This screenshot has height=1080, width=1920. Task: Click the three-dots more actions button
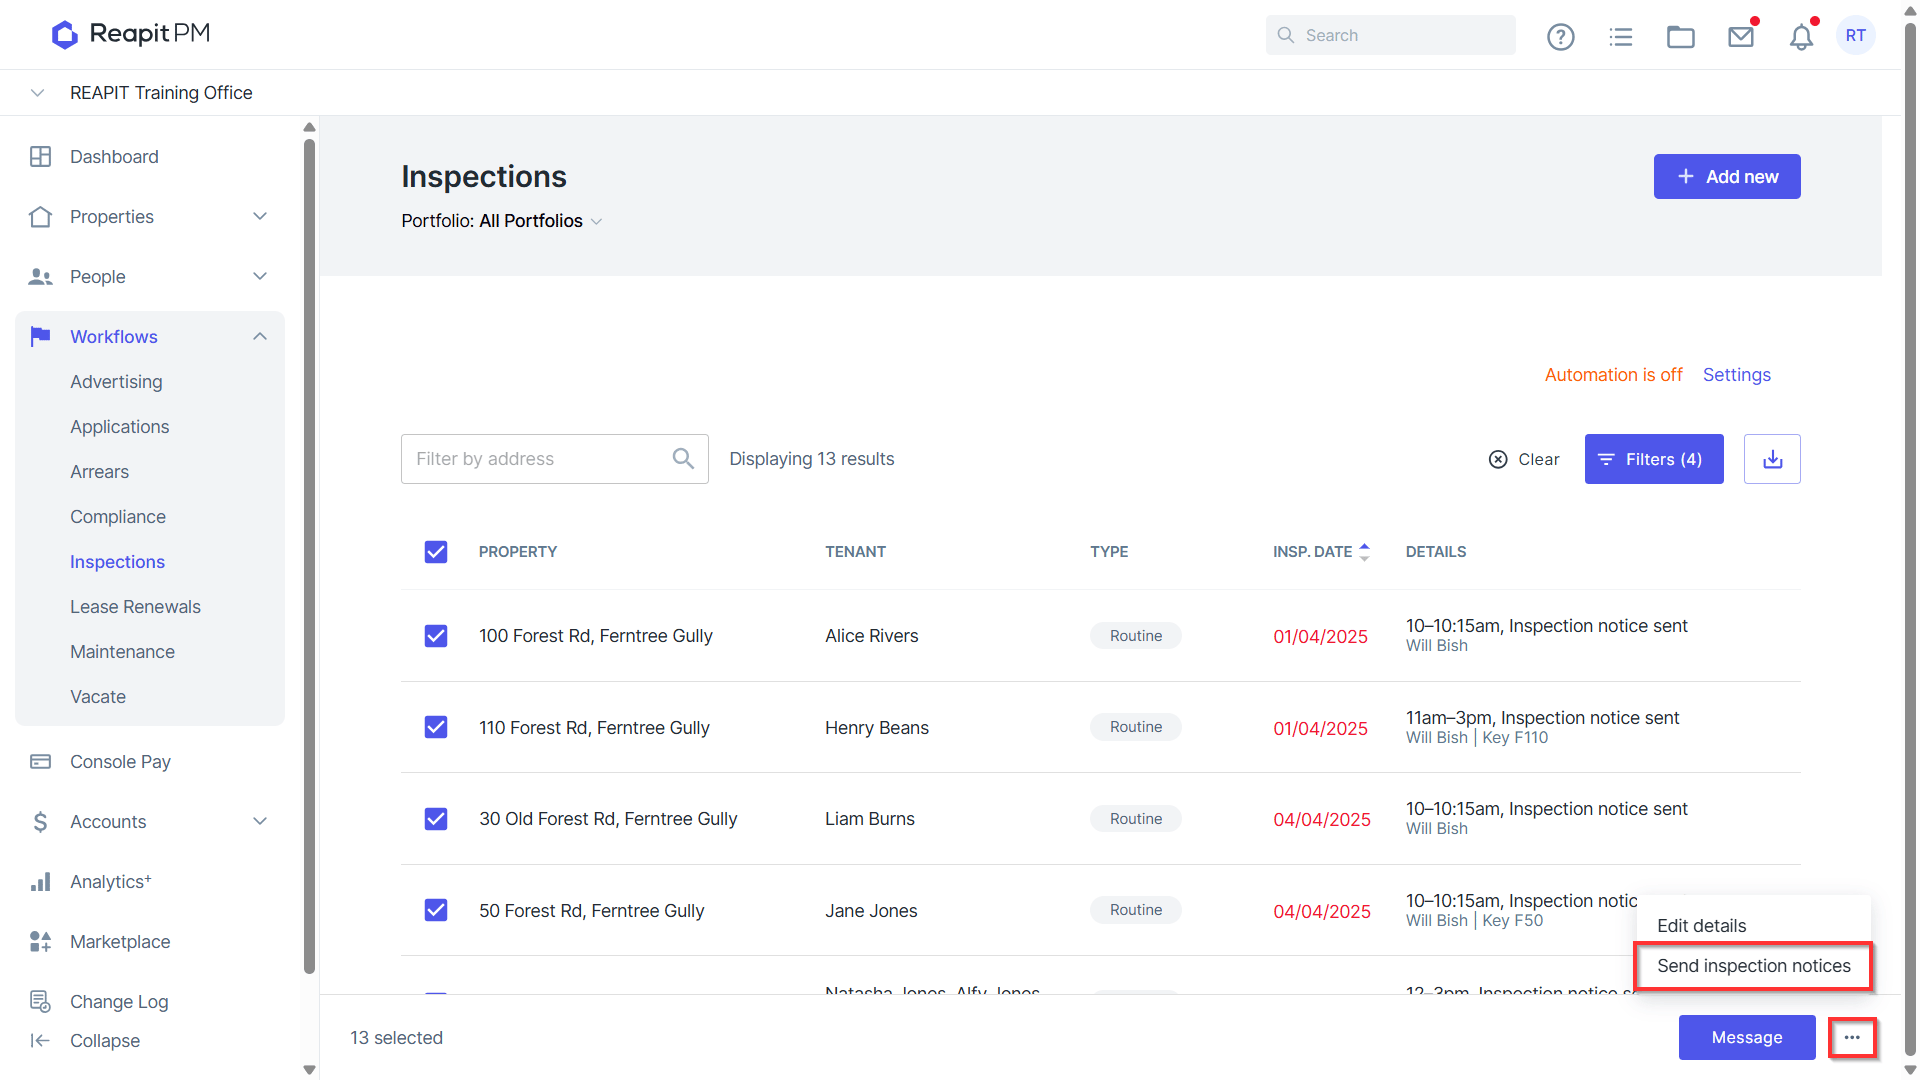coord(1852,1038)
